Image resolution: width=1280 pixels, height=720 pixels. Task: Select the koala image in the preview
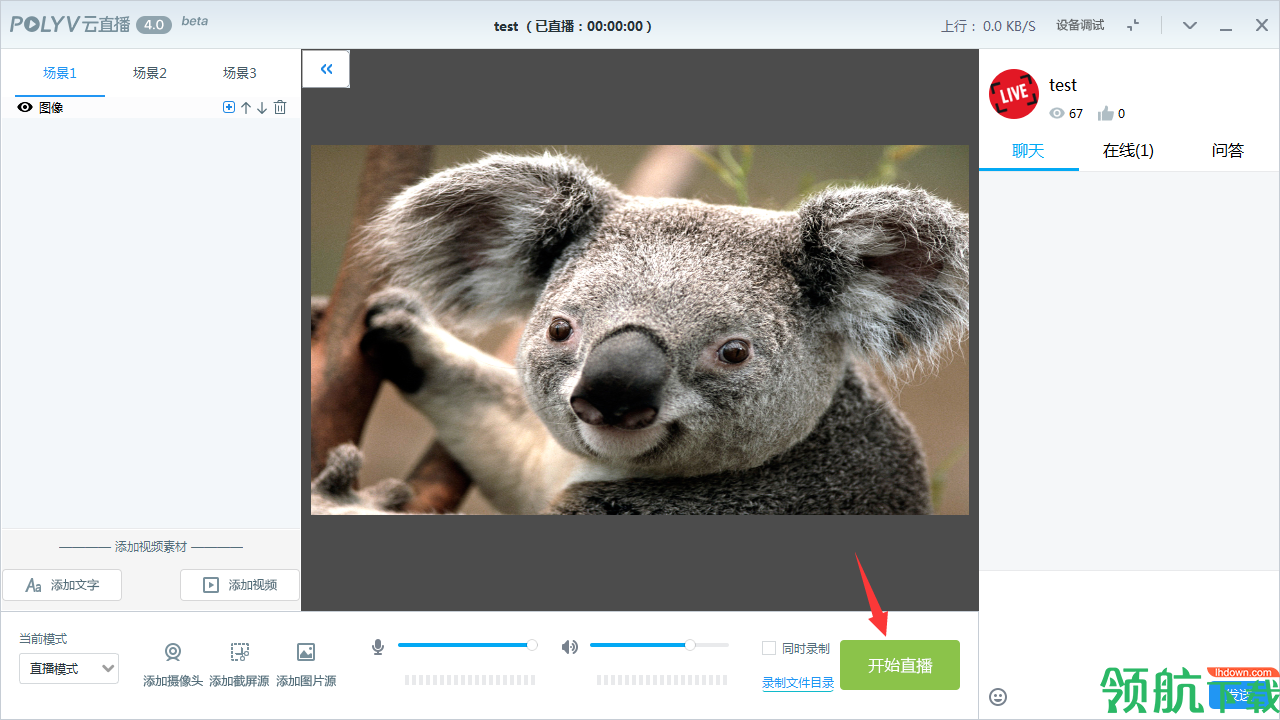(640, 330)
